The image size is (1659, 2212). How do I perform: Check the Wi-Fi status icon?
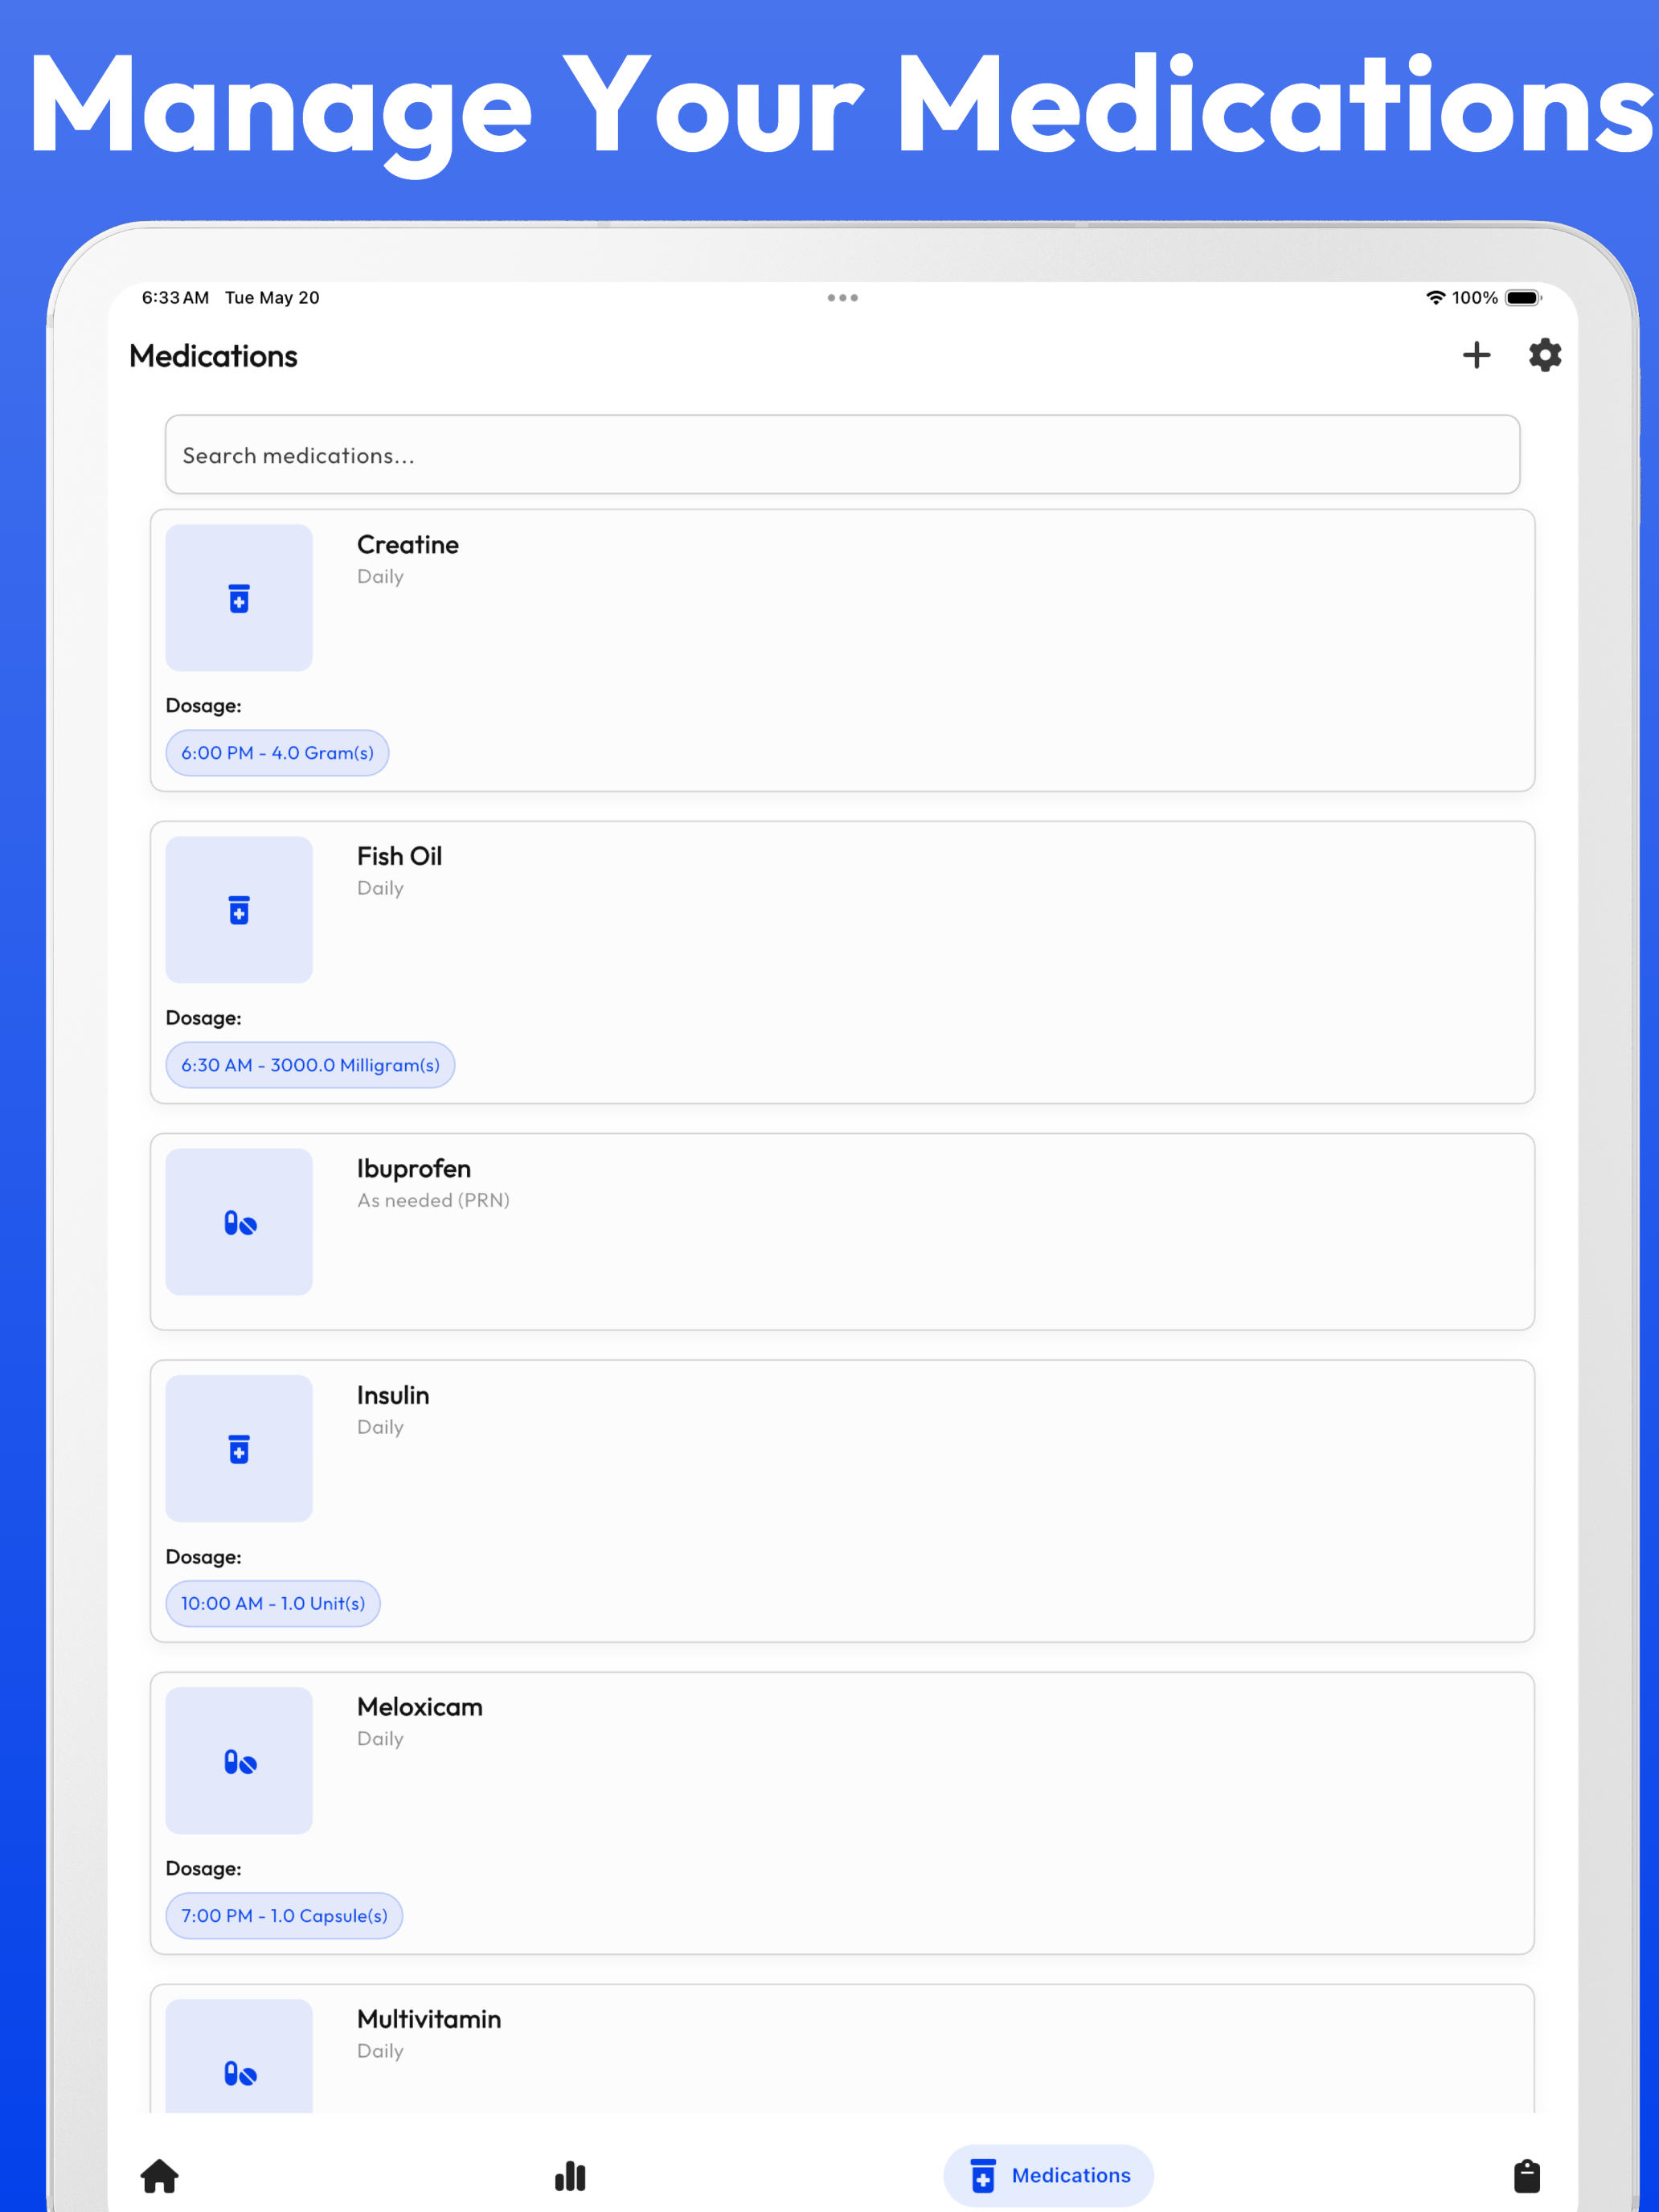click(x=1436, y=298)
